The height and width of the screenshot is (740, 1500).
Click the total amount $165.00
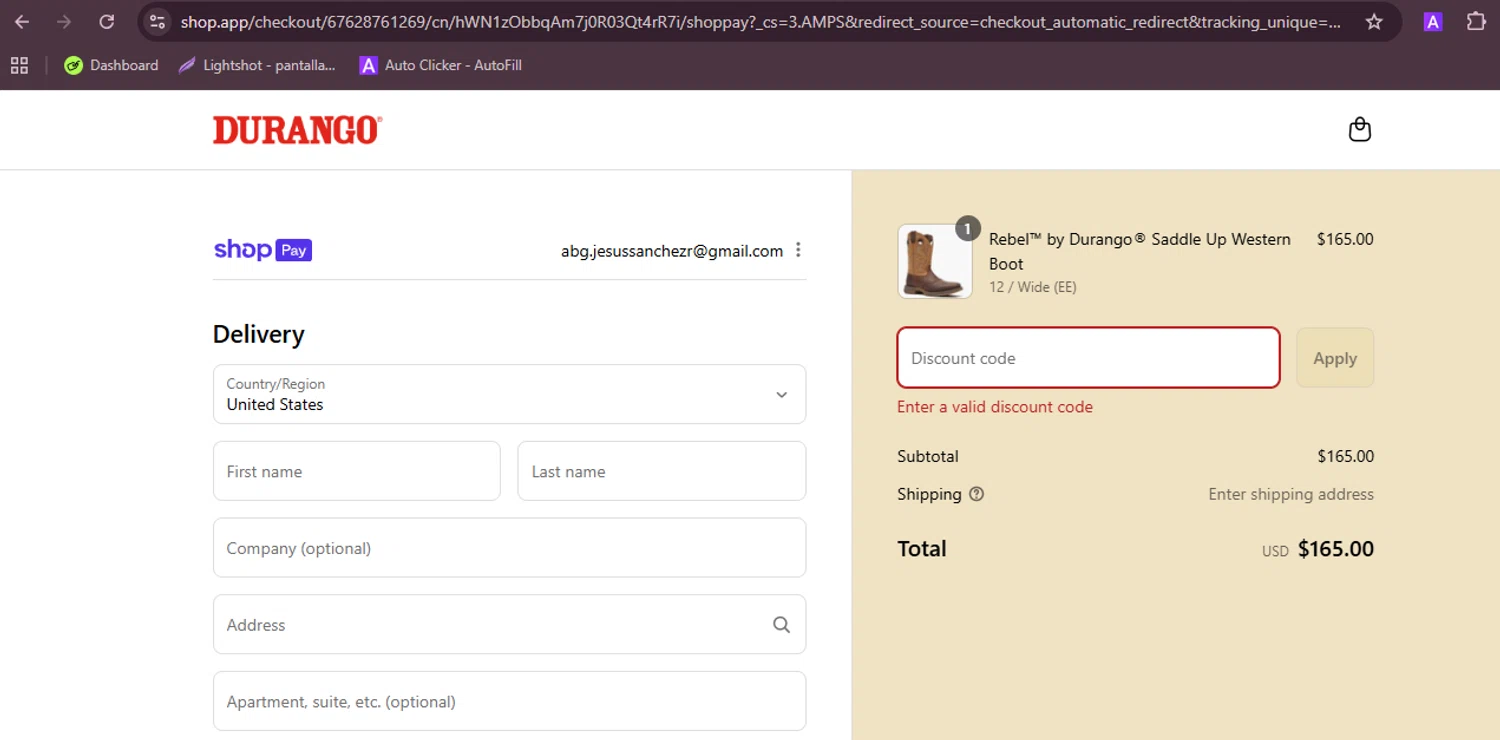tap(1335, 549)
